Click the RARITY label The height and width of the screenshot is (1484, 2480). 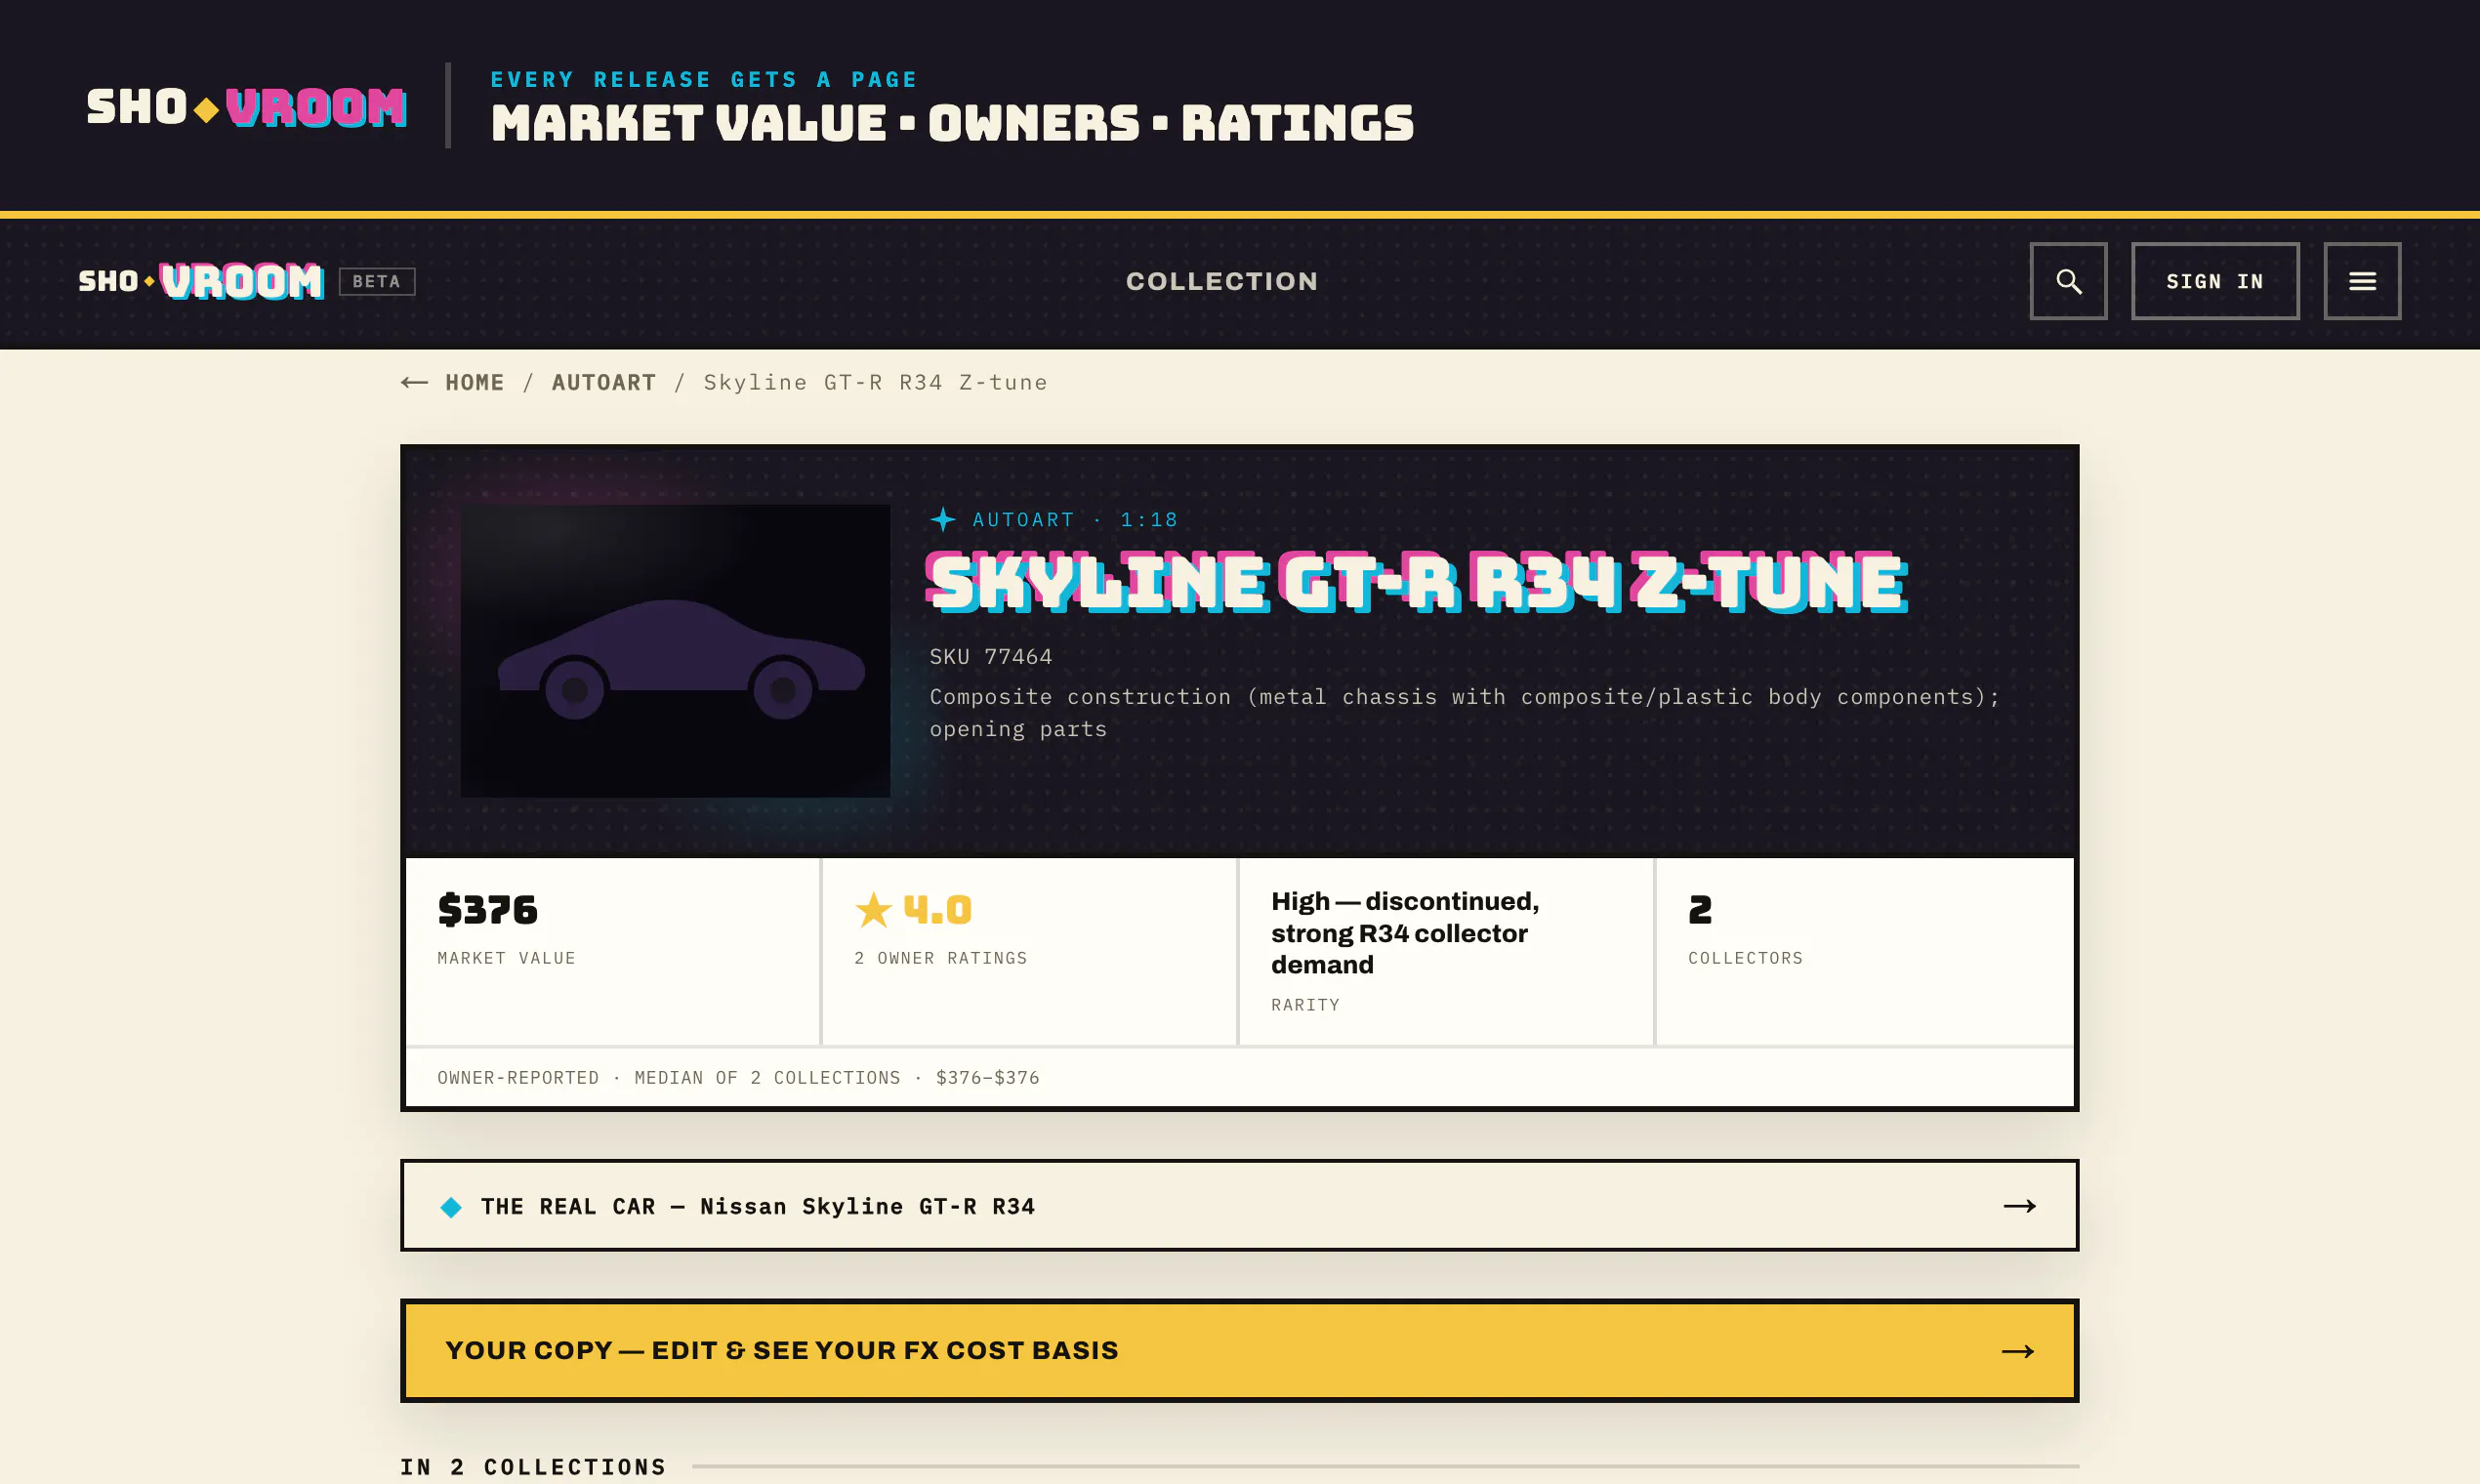(1305, 1005)
